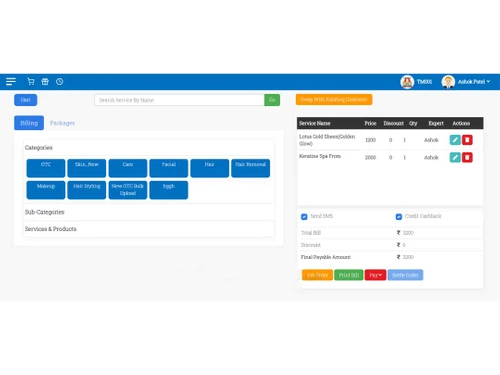Screen dimensions: 500x375
Task: Click the Discount column header
Action: point(393,123)
